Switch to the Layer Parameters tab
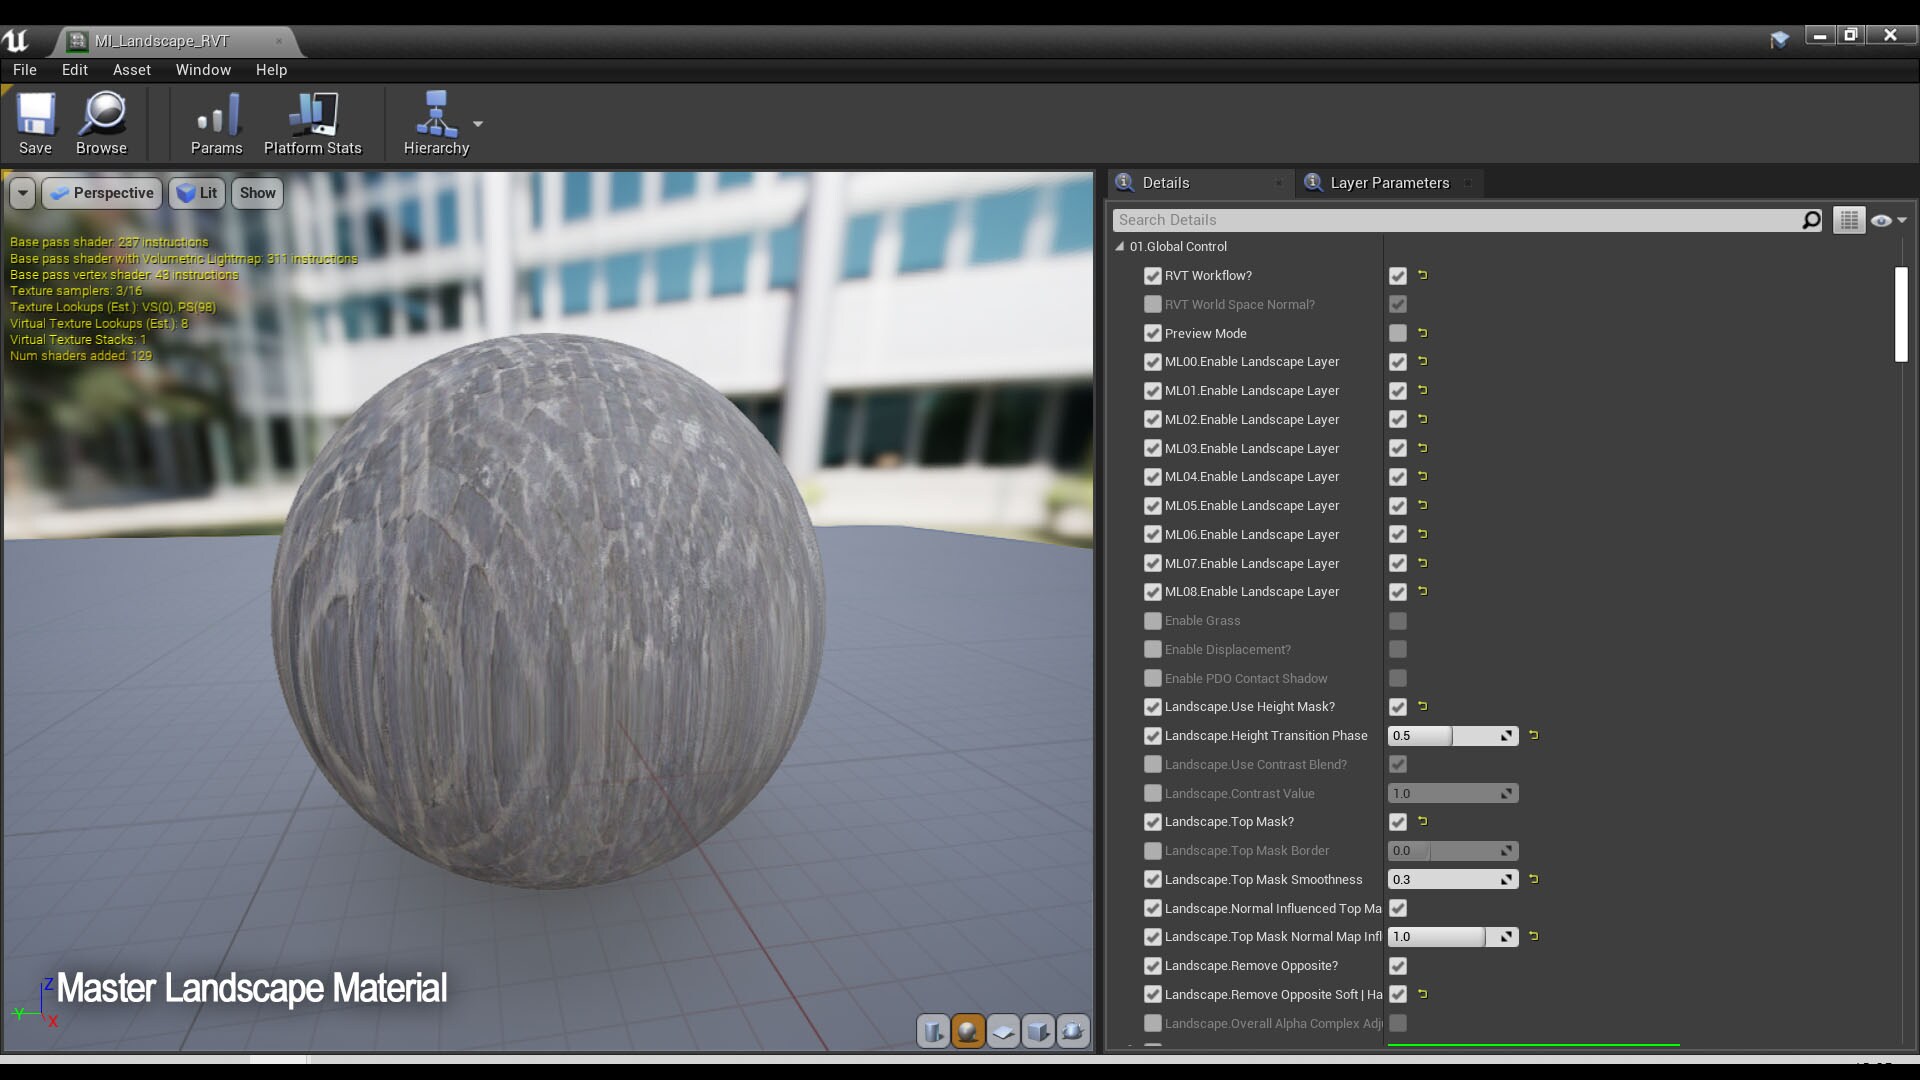The height and width of the screenshot is (1080, 1920). click(1388, 183)
